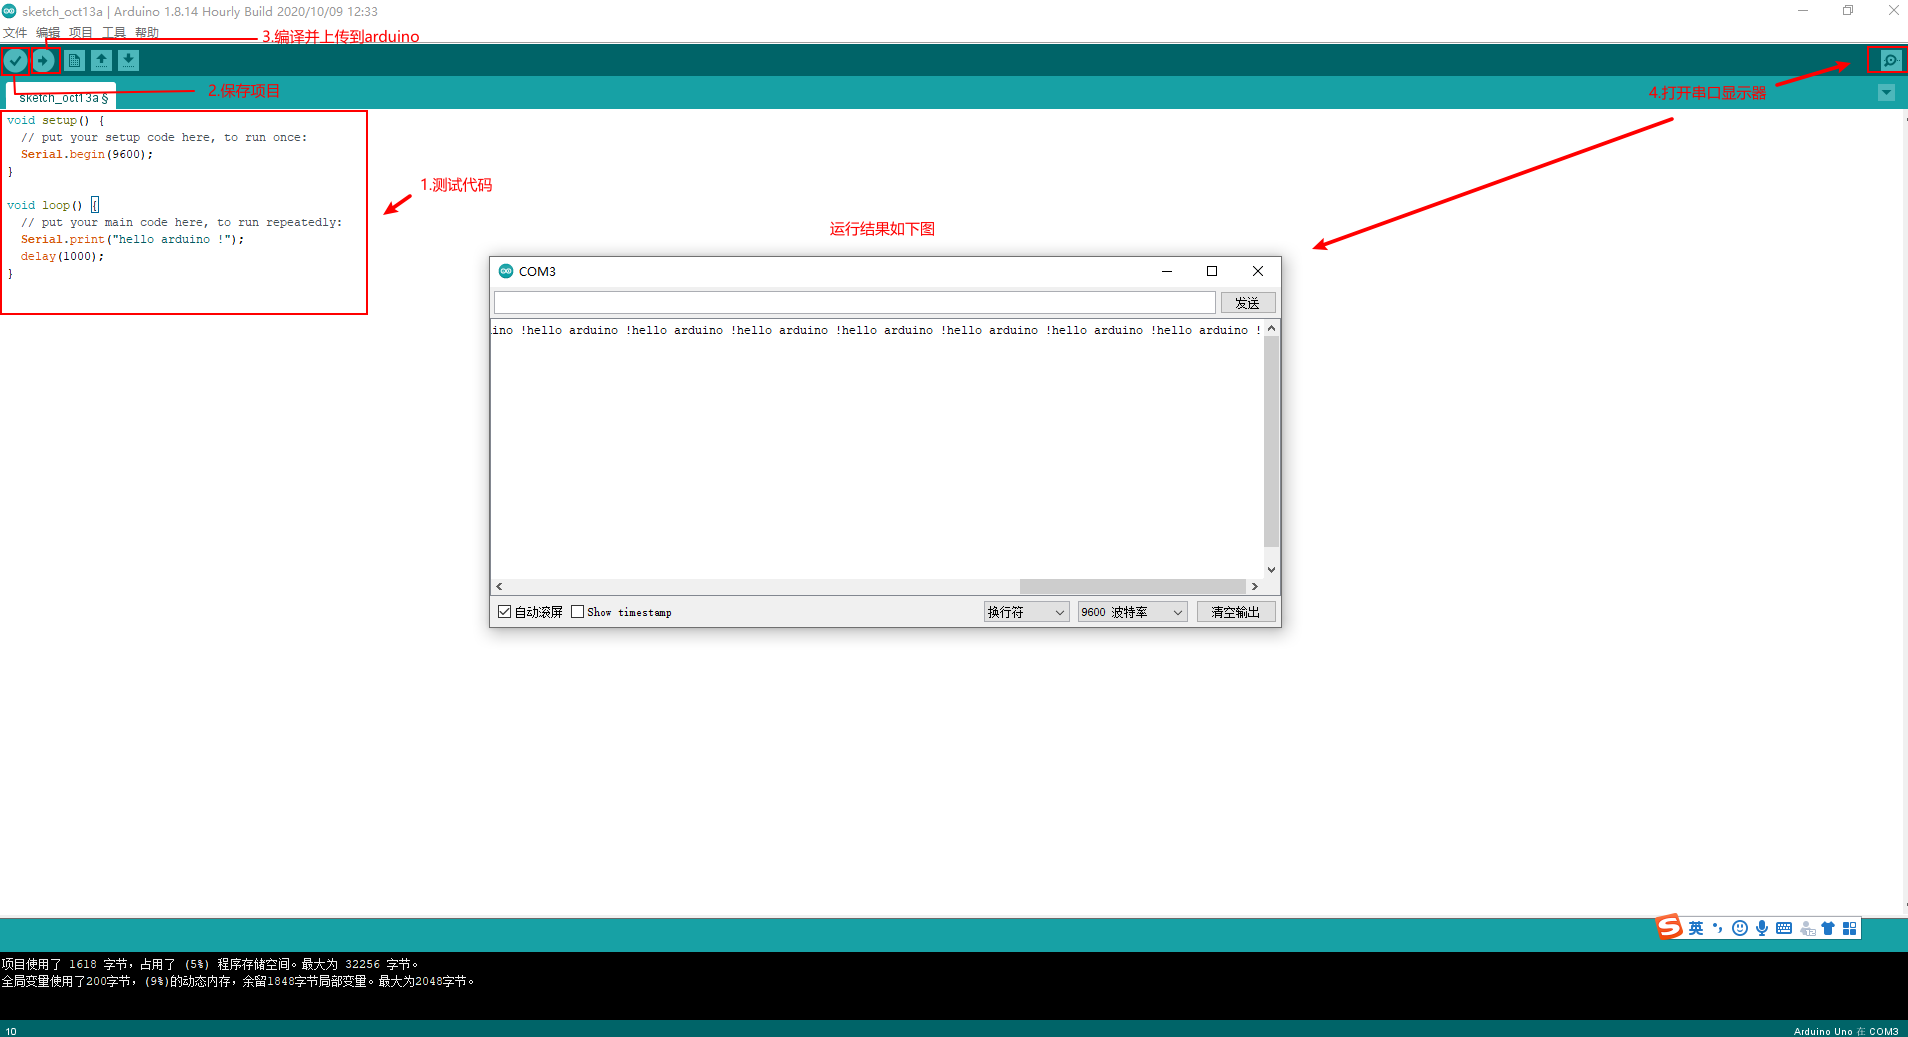Click the 发送 button in COM3 window
Viewport: 1908px width, 1037px height.
[1247, 303]
